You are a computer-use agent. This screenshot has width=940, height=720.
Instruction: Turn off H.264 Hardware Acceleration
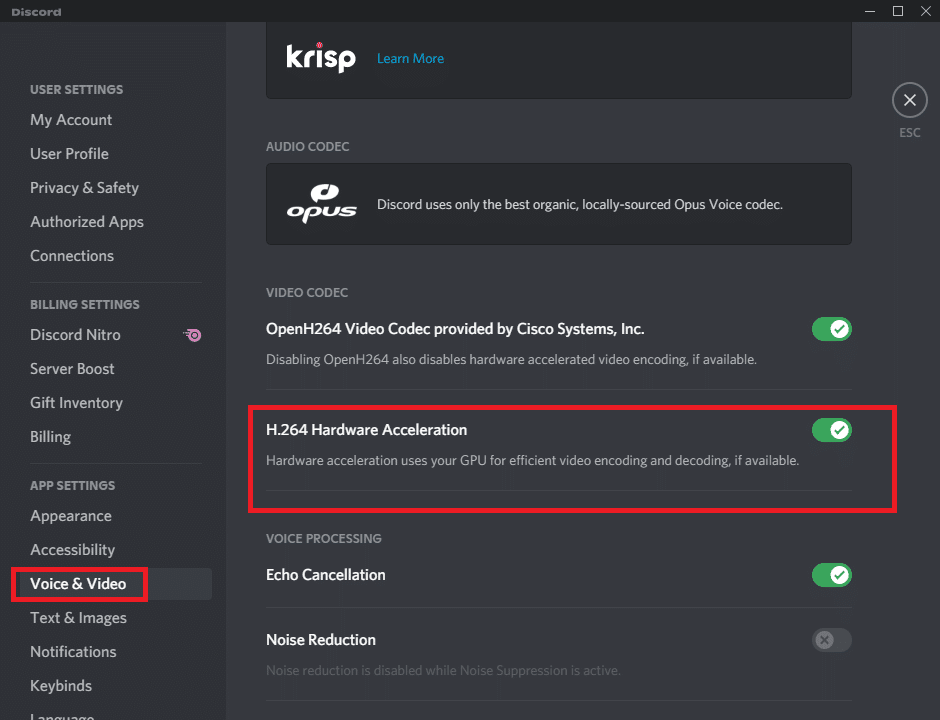pos(831,430)
